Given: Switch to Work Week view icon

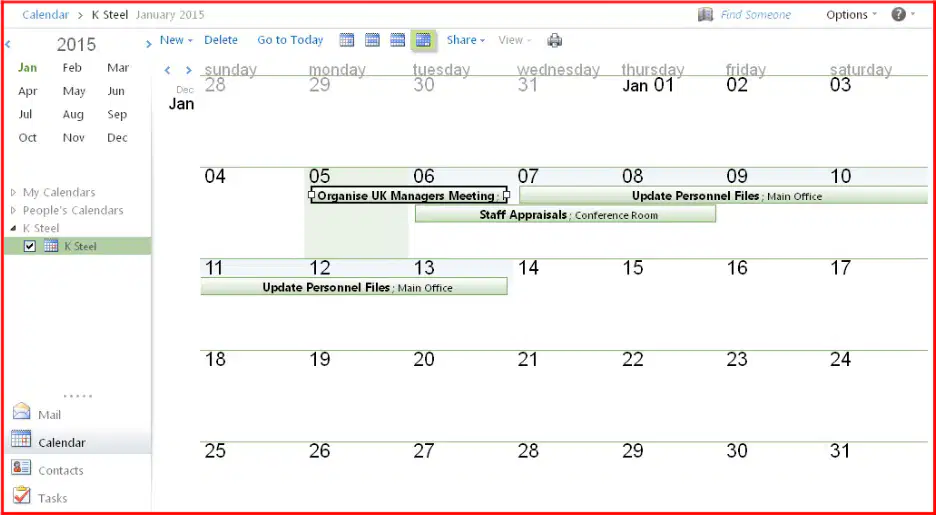Looking at the screenshot, I should tap(372, 40).
